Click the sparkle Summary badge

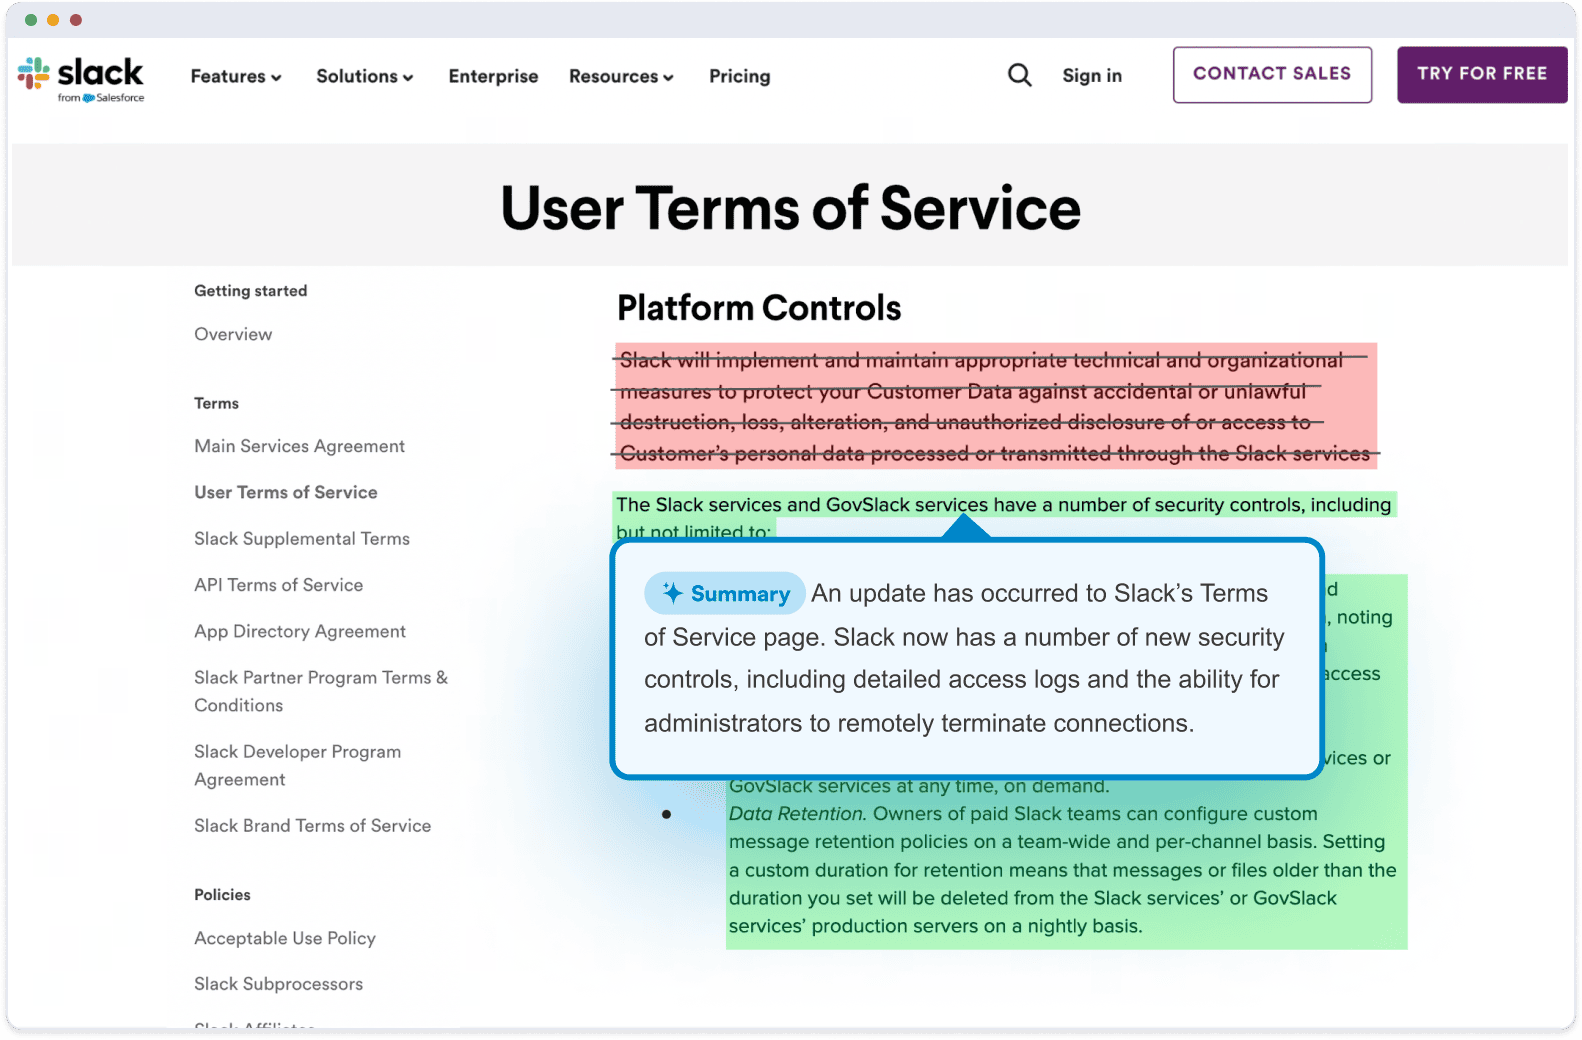coord(725,593)
